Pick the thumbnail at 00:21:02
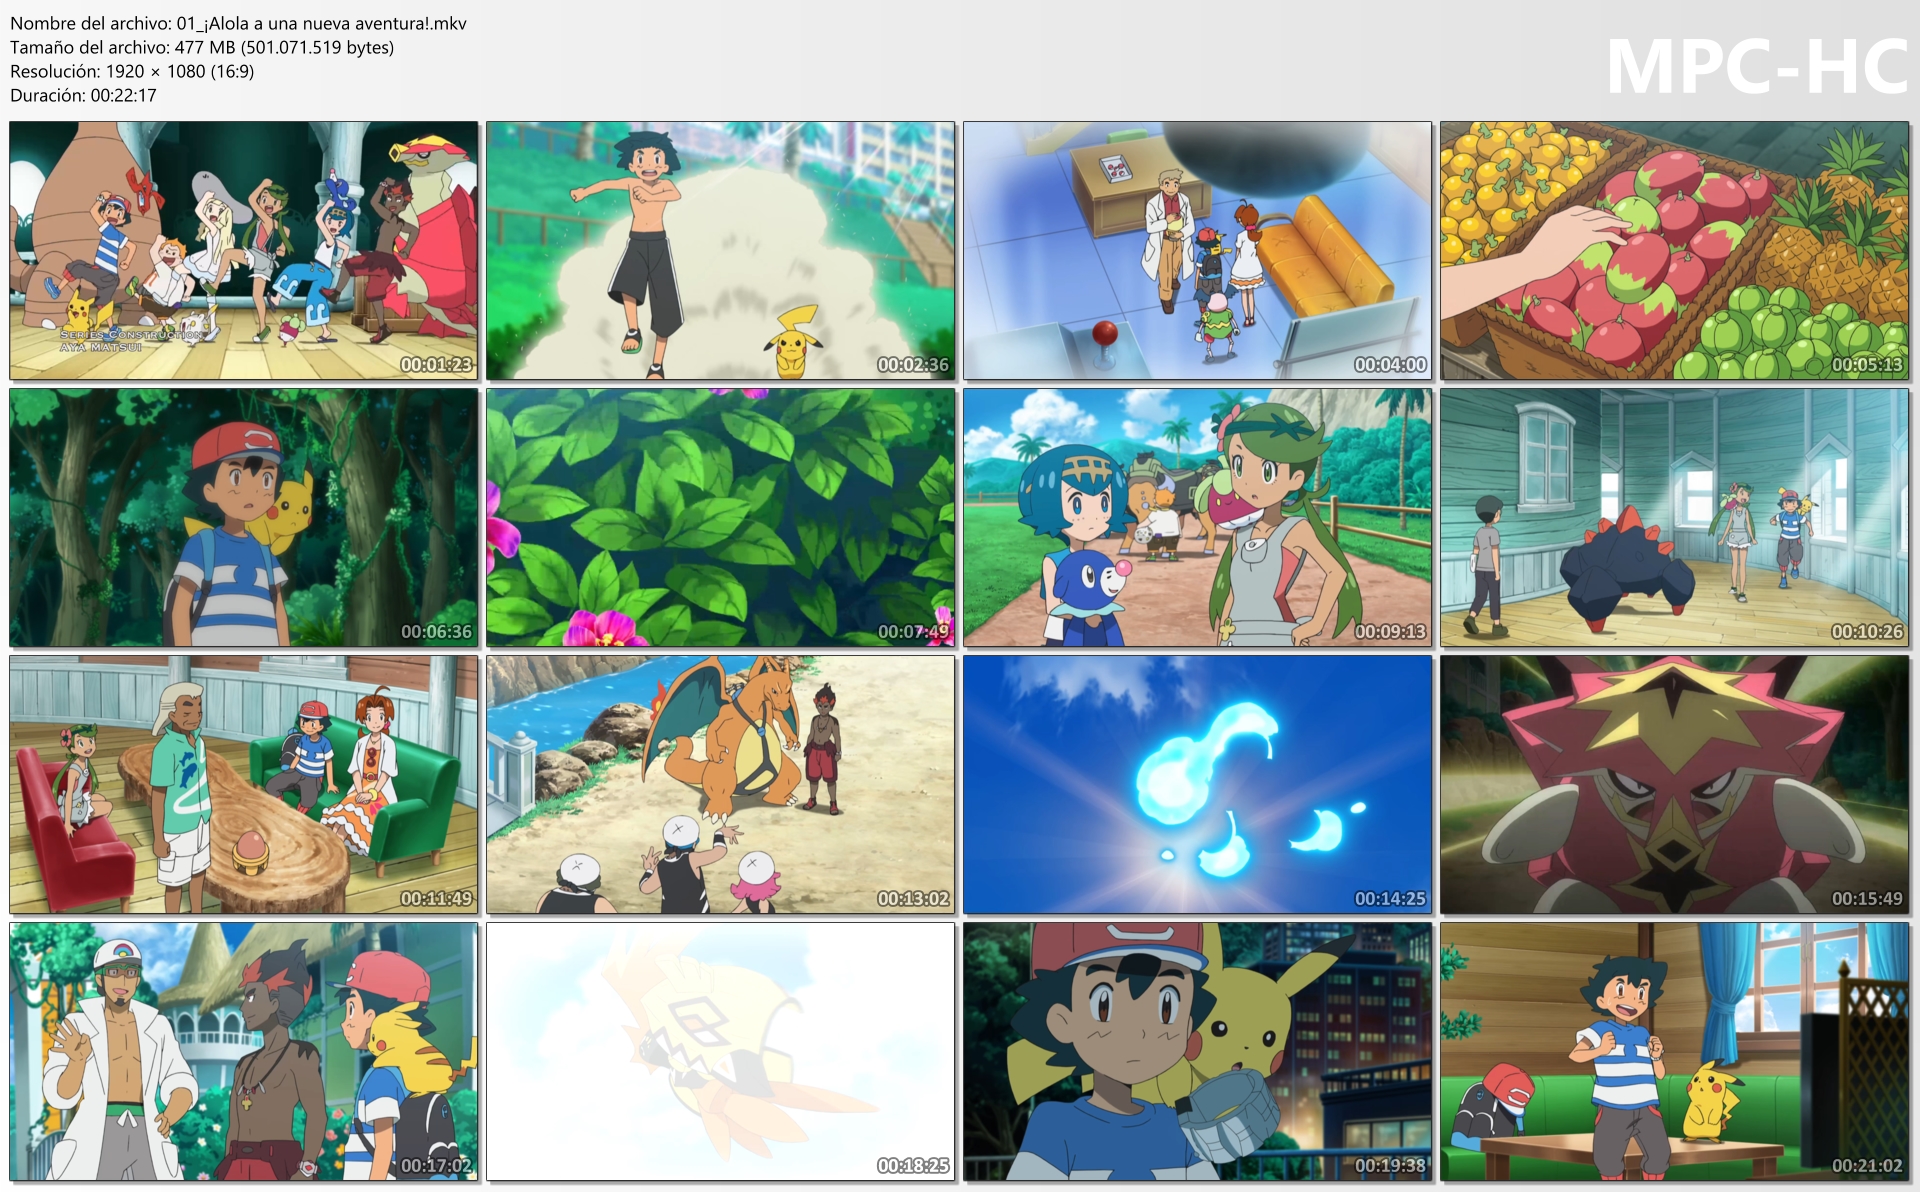Screen dimensions: 1920x1192 pos(1675,1052)
